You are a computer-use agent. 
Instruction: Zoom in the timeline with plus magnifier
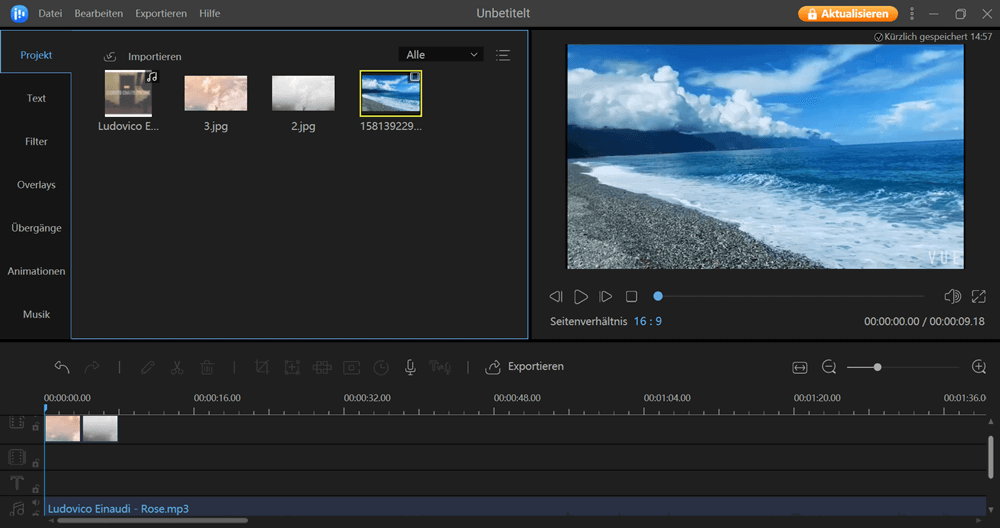click(x=979, y=367)
